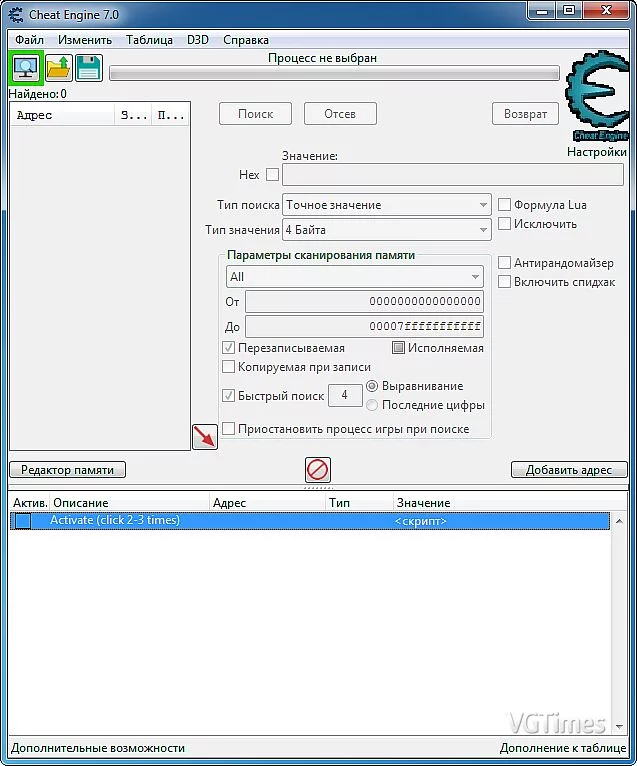
Task: Open the Файл menu
Action: pos(29,40)
